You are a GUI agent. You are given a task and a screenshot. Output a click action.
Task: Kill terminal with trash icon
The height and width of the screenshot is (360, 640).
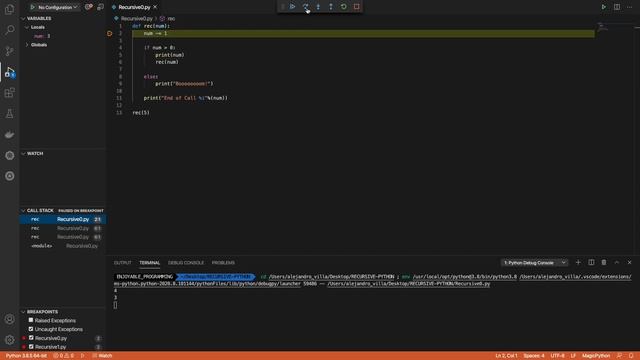tap(604, 262)
